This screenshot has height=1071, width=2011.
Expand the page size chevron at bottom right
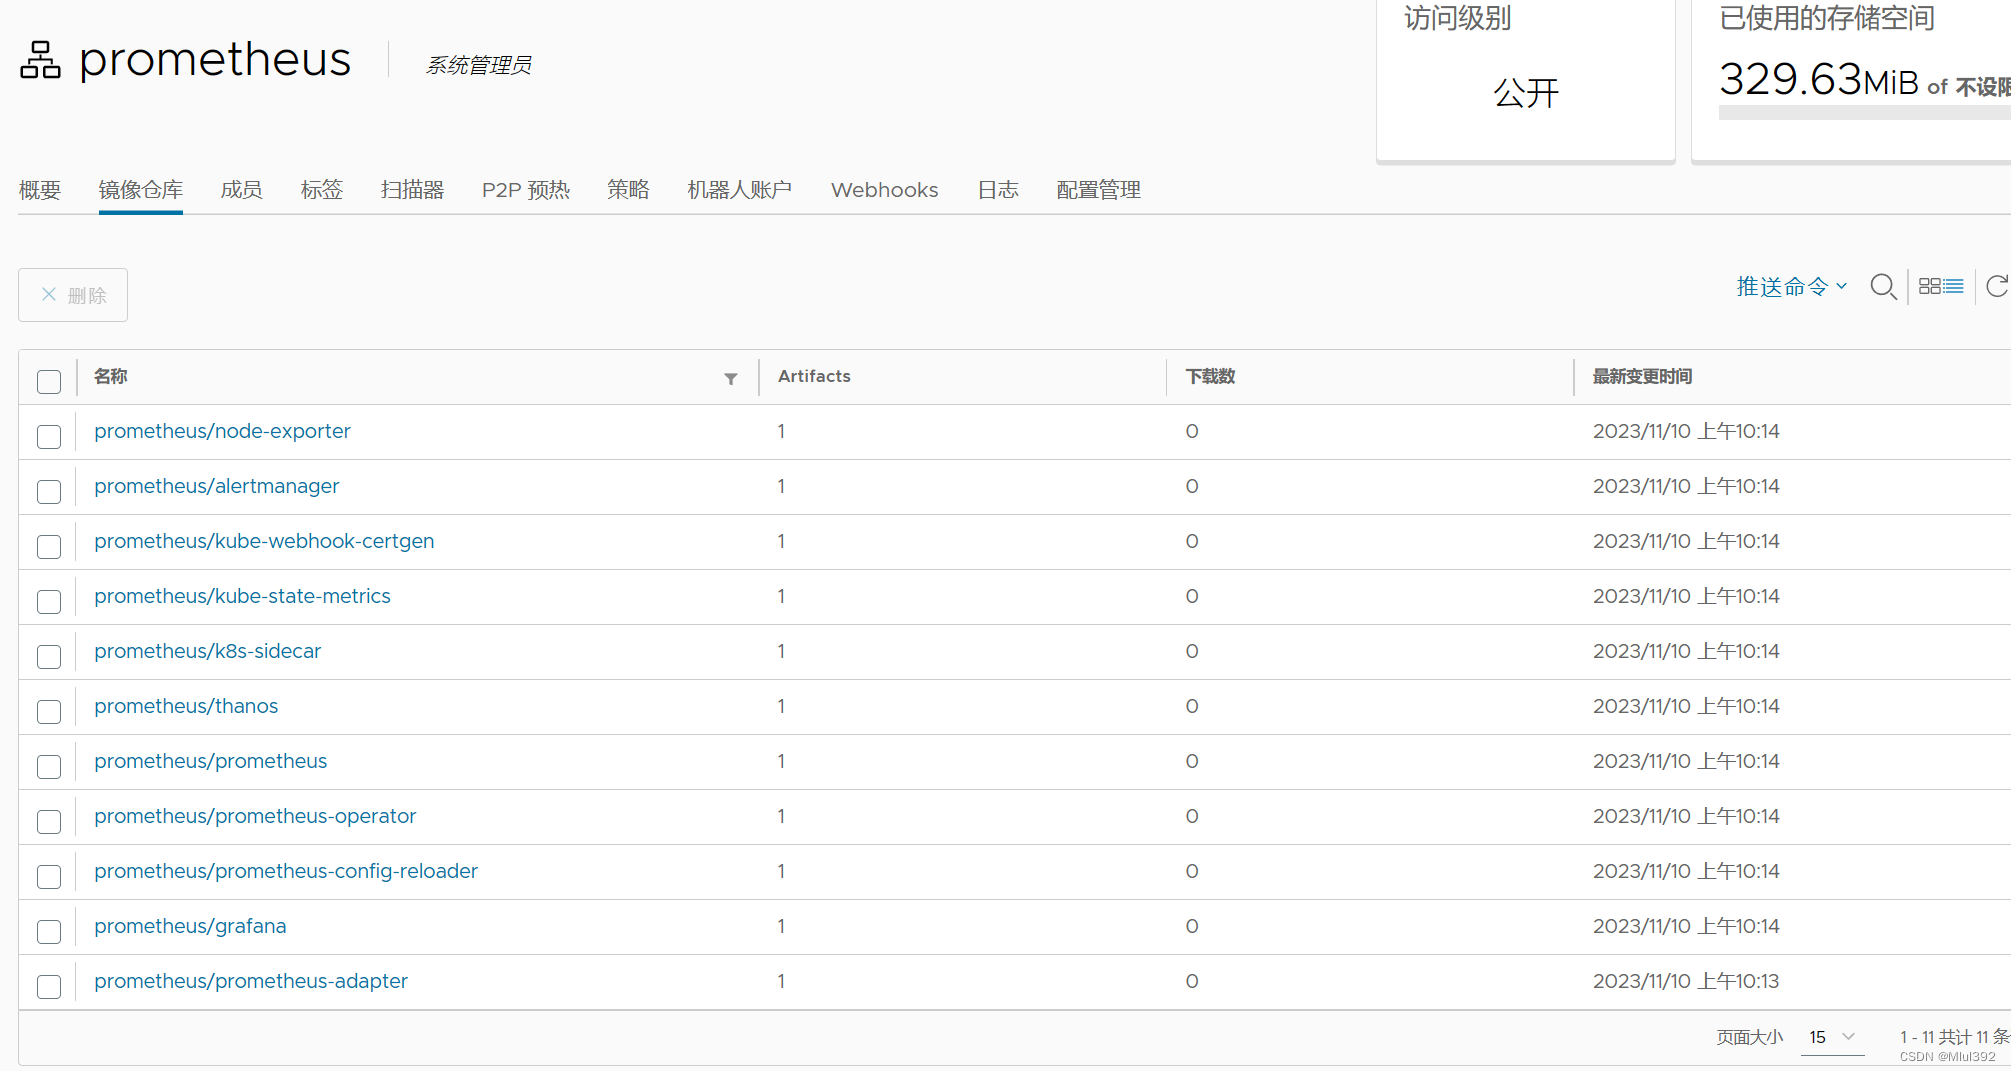tap(1850, 1037)
